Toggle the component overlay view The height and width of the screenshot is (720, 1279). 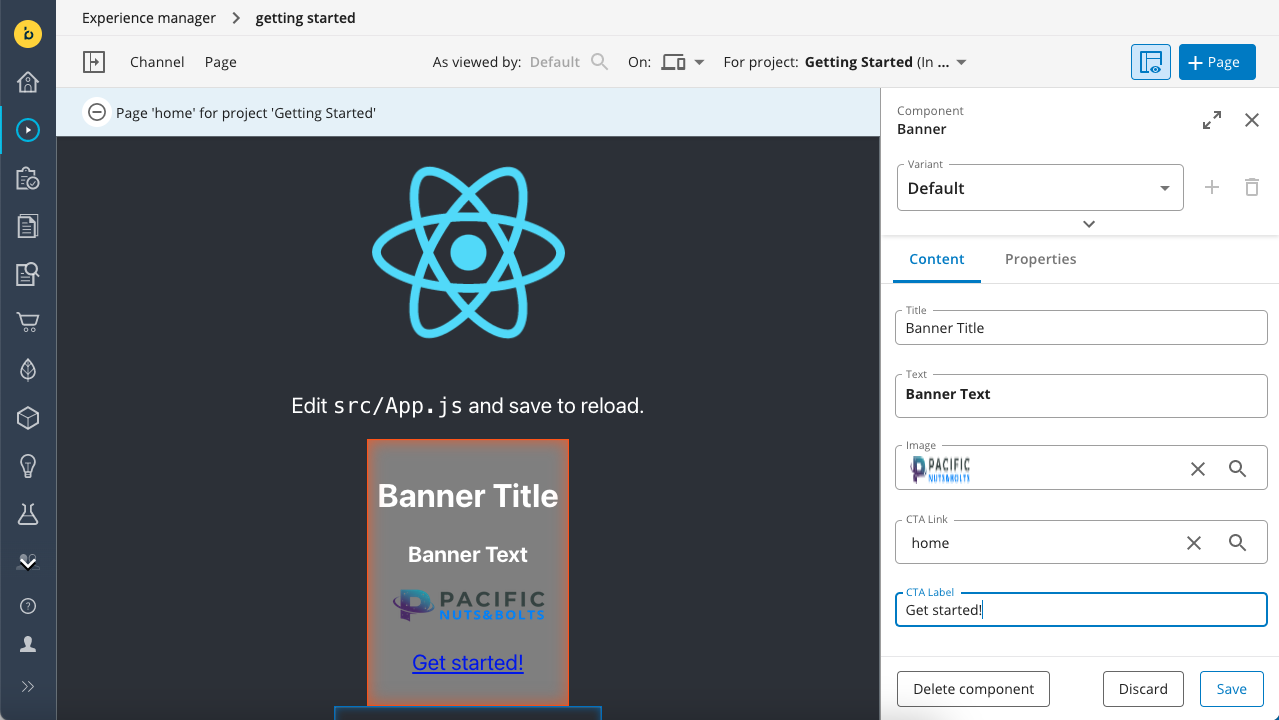click(1151, 62)
